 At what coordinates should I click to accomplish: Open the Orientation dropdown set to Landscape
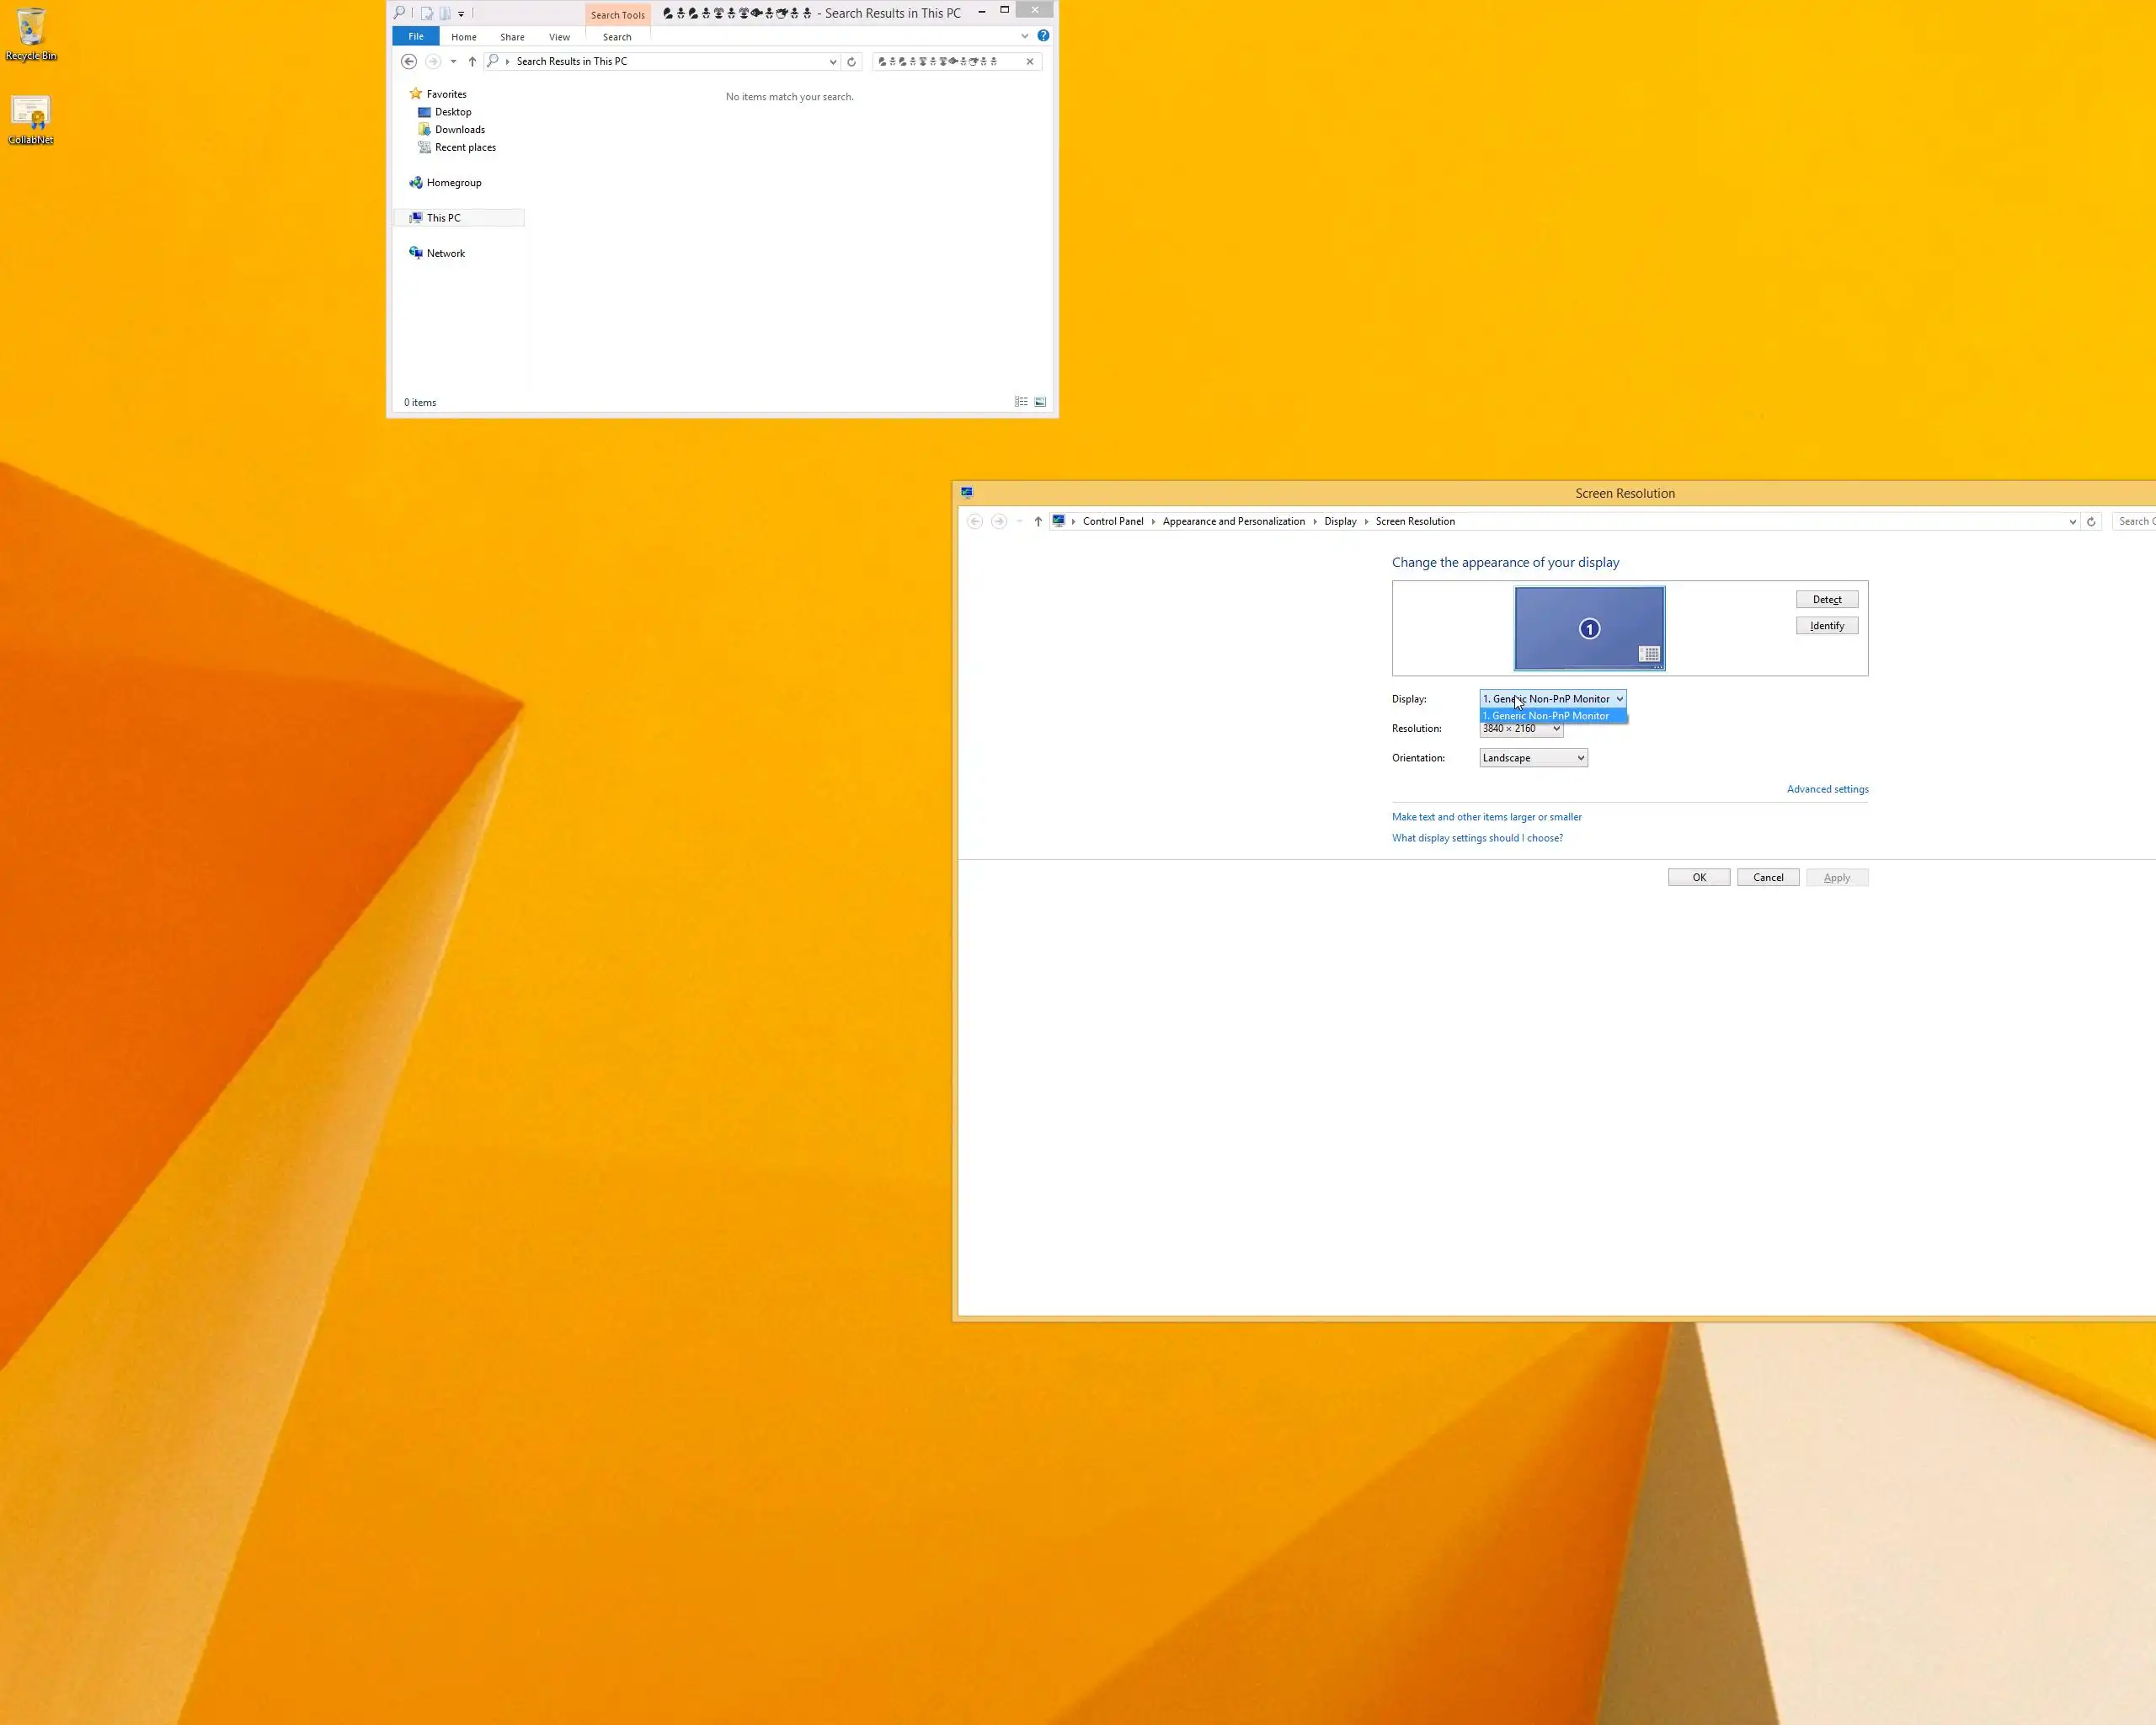[1533, 758]
